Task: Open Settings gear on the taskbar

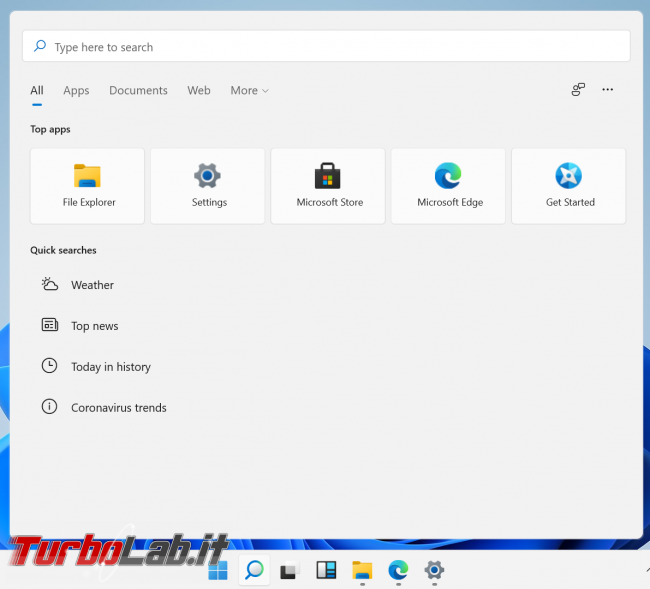Action: point(434,570)
